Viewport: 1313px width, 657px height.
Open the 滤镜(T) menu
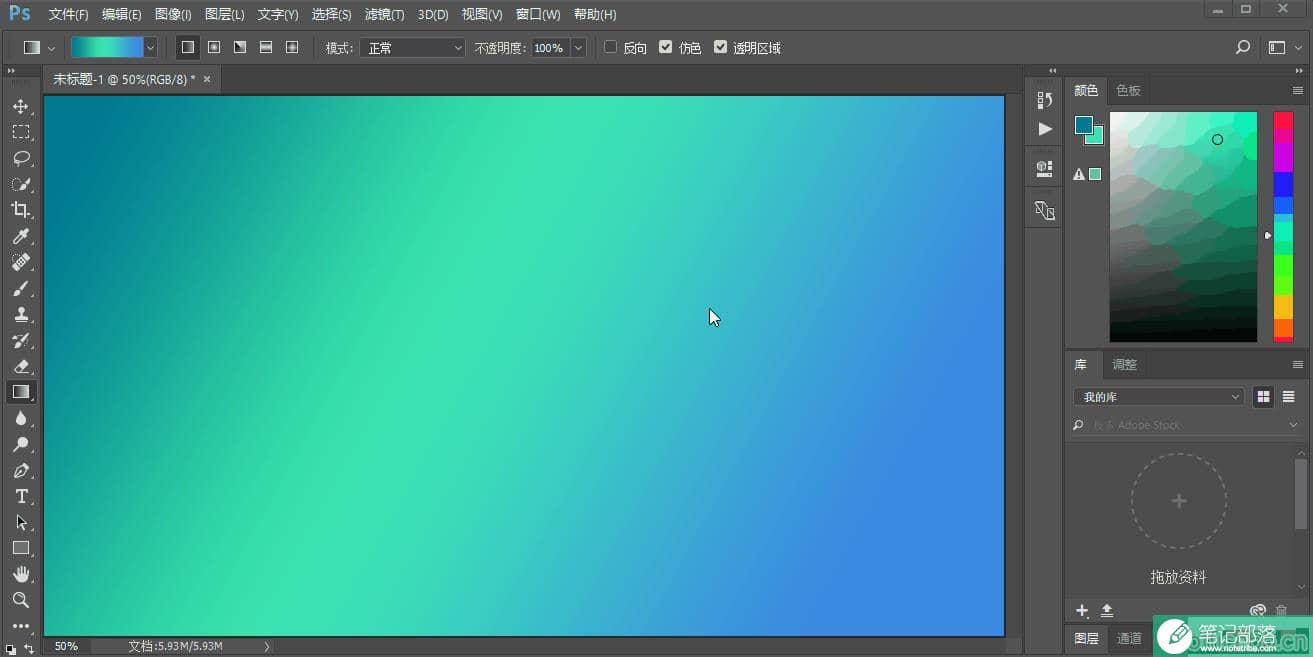click(385, 15)
